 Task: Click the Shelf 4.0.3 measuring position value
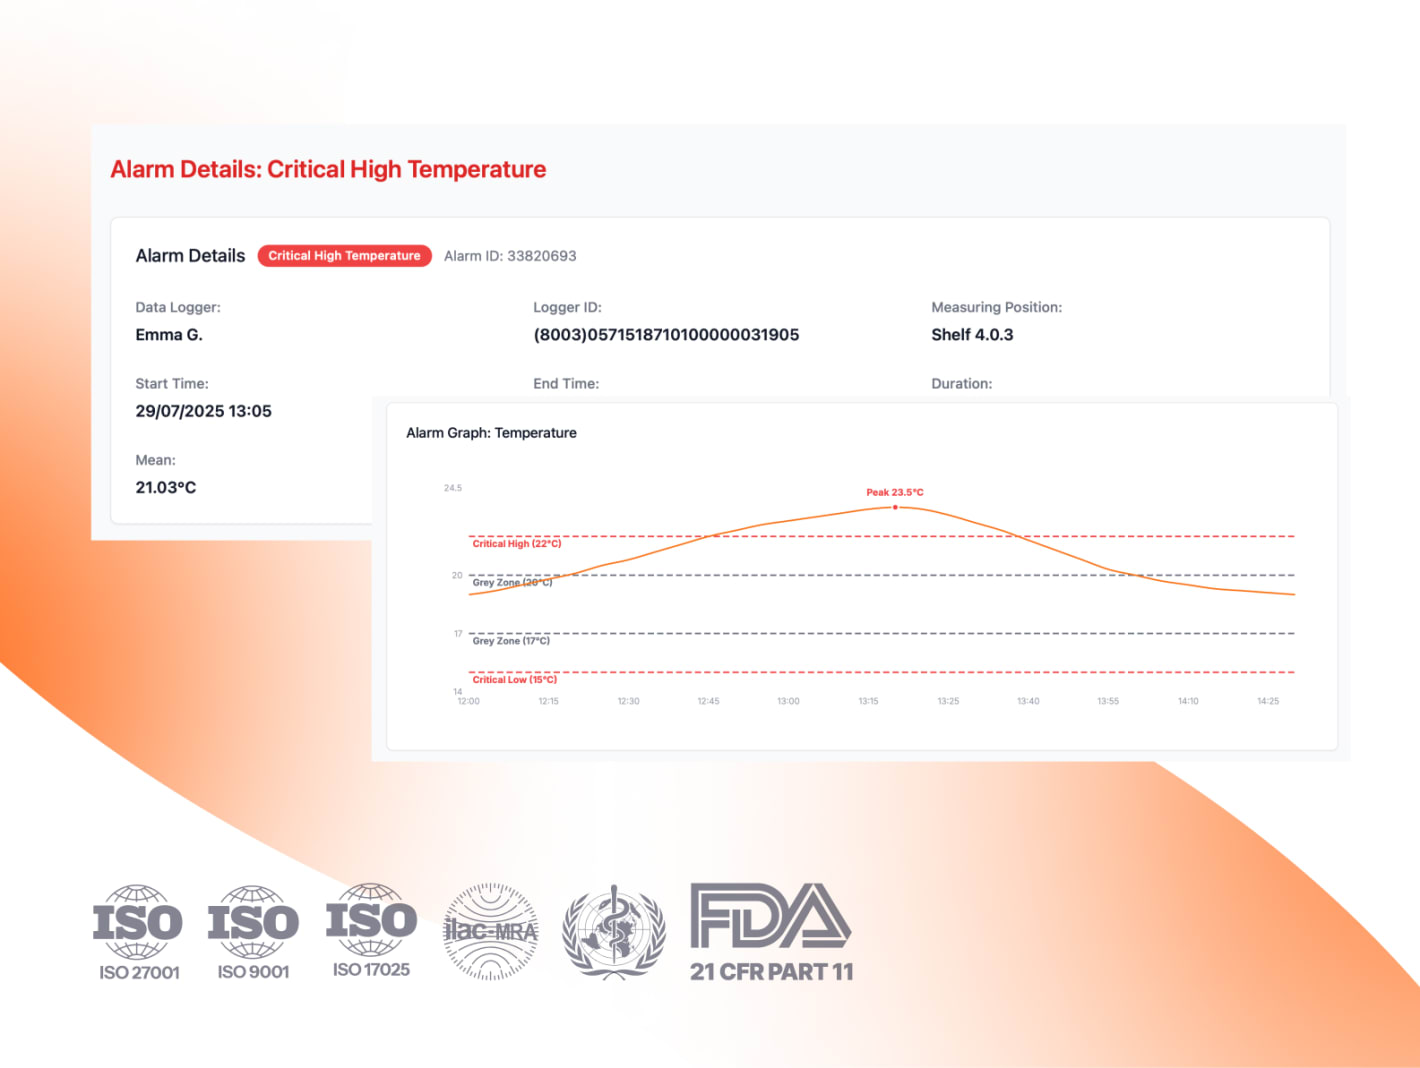coord(972,335)
